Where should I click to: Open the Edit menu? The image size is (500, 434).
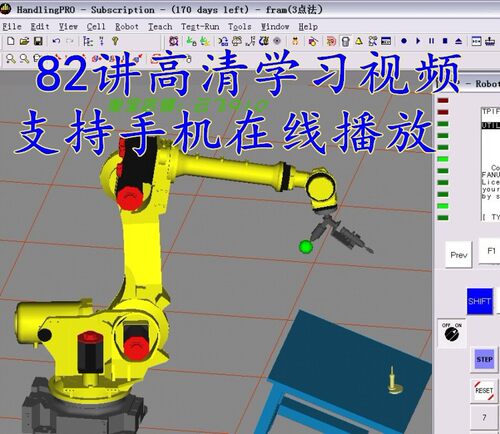coord(40,26)
